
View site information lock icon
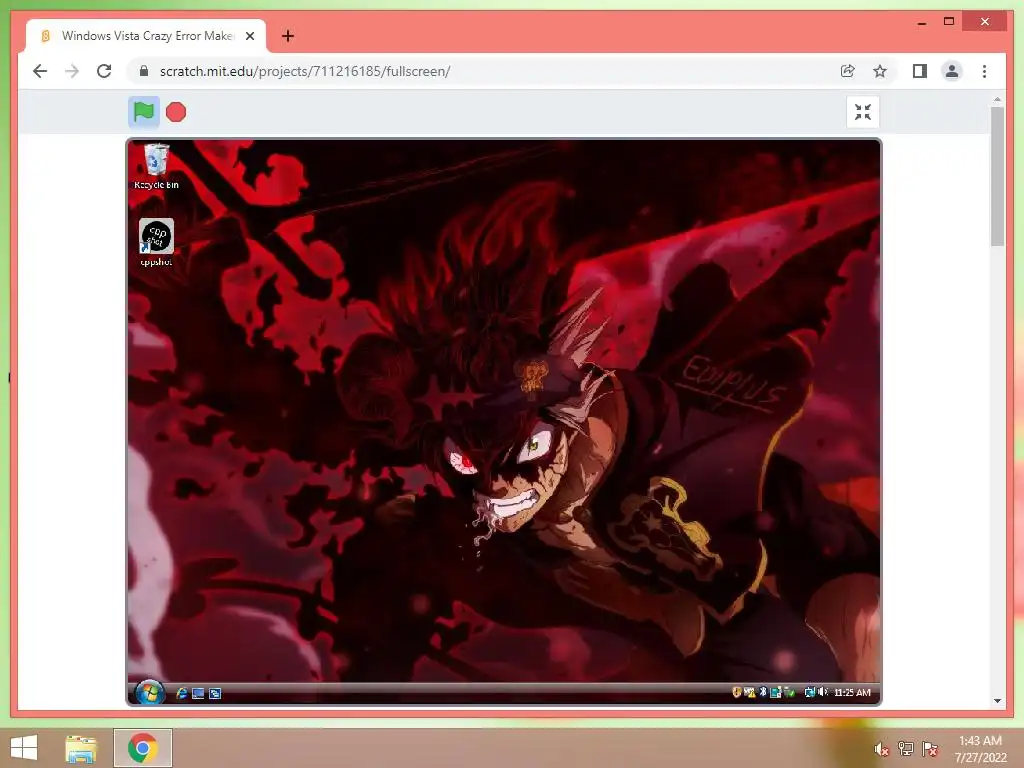click(x=144, y=71)
